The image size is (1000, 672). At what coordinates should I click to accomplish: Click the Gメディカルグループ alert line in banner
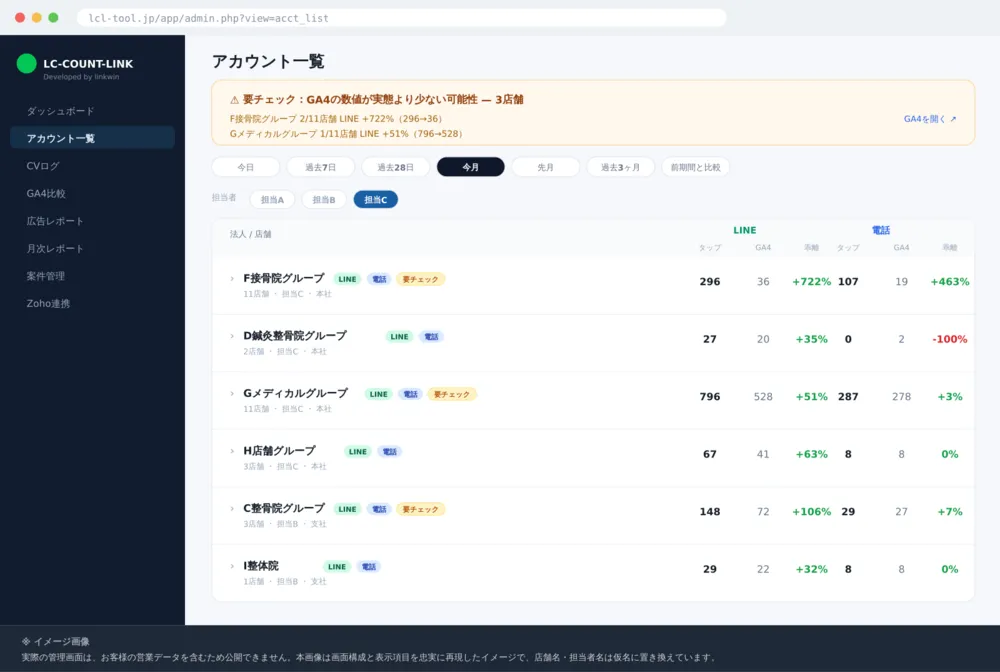346,134
